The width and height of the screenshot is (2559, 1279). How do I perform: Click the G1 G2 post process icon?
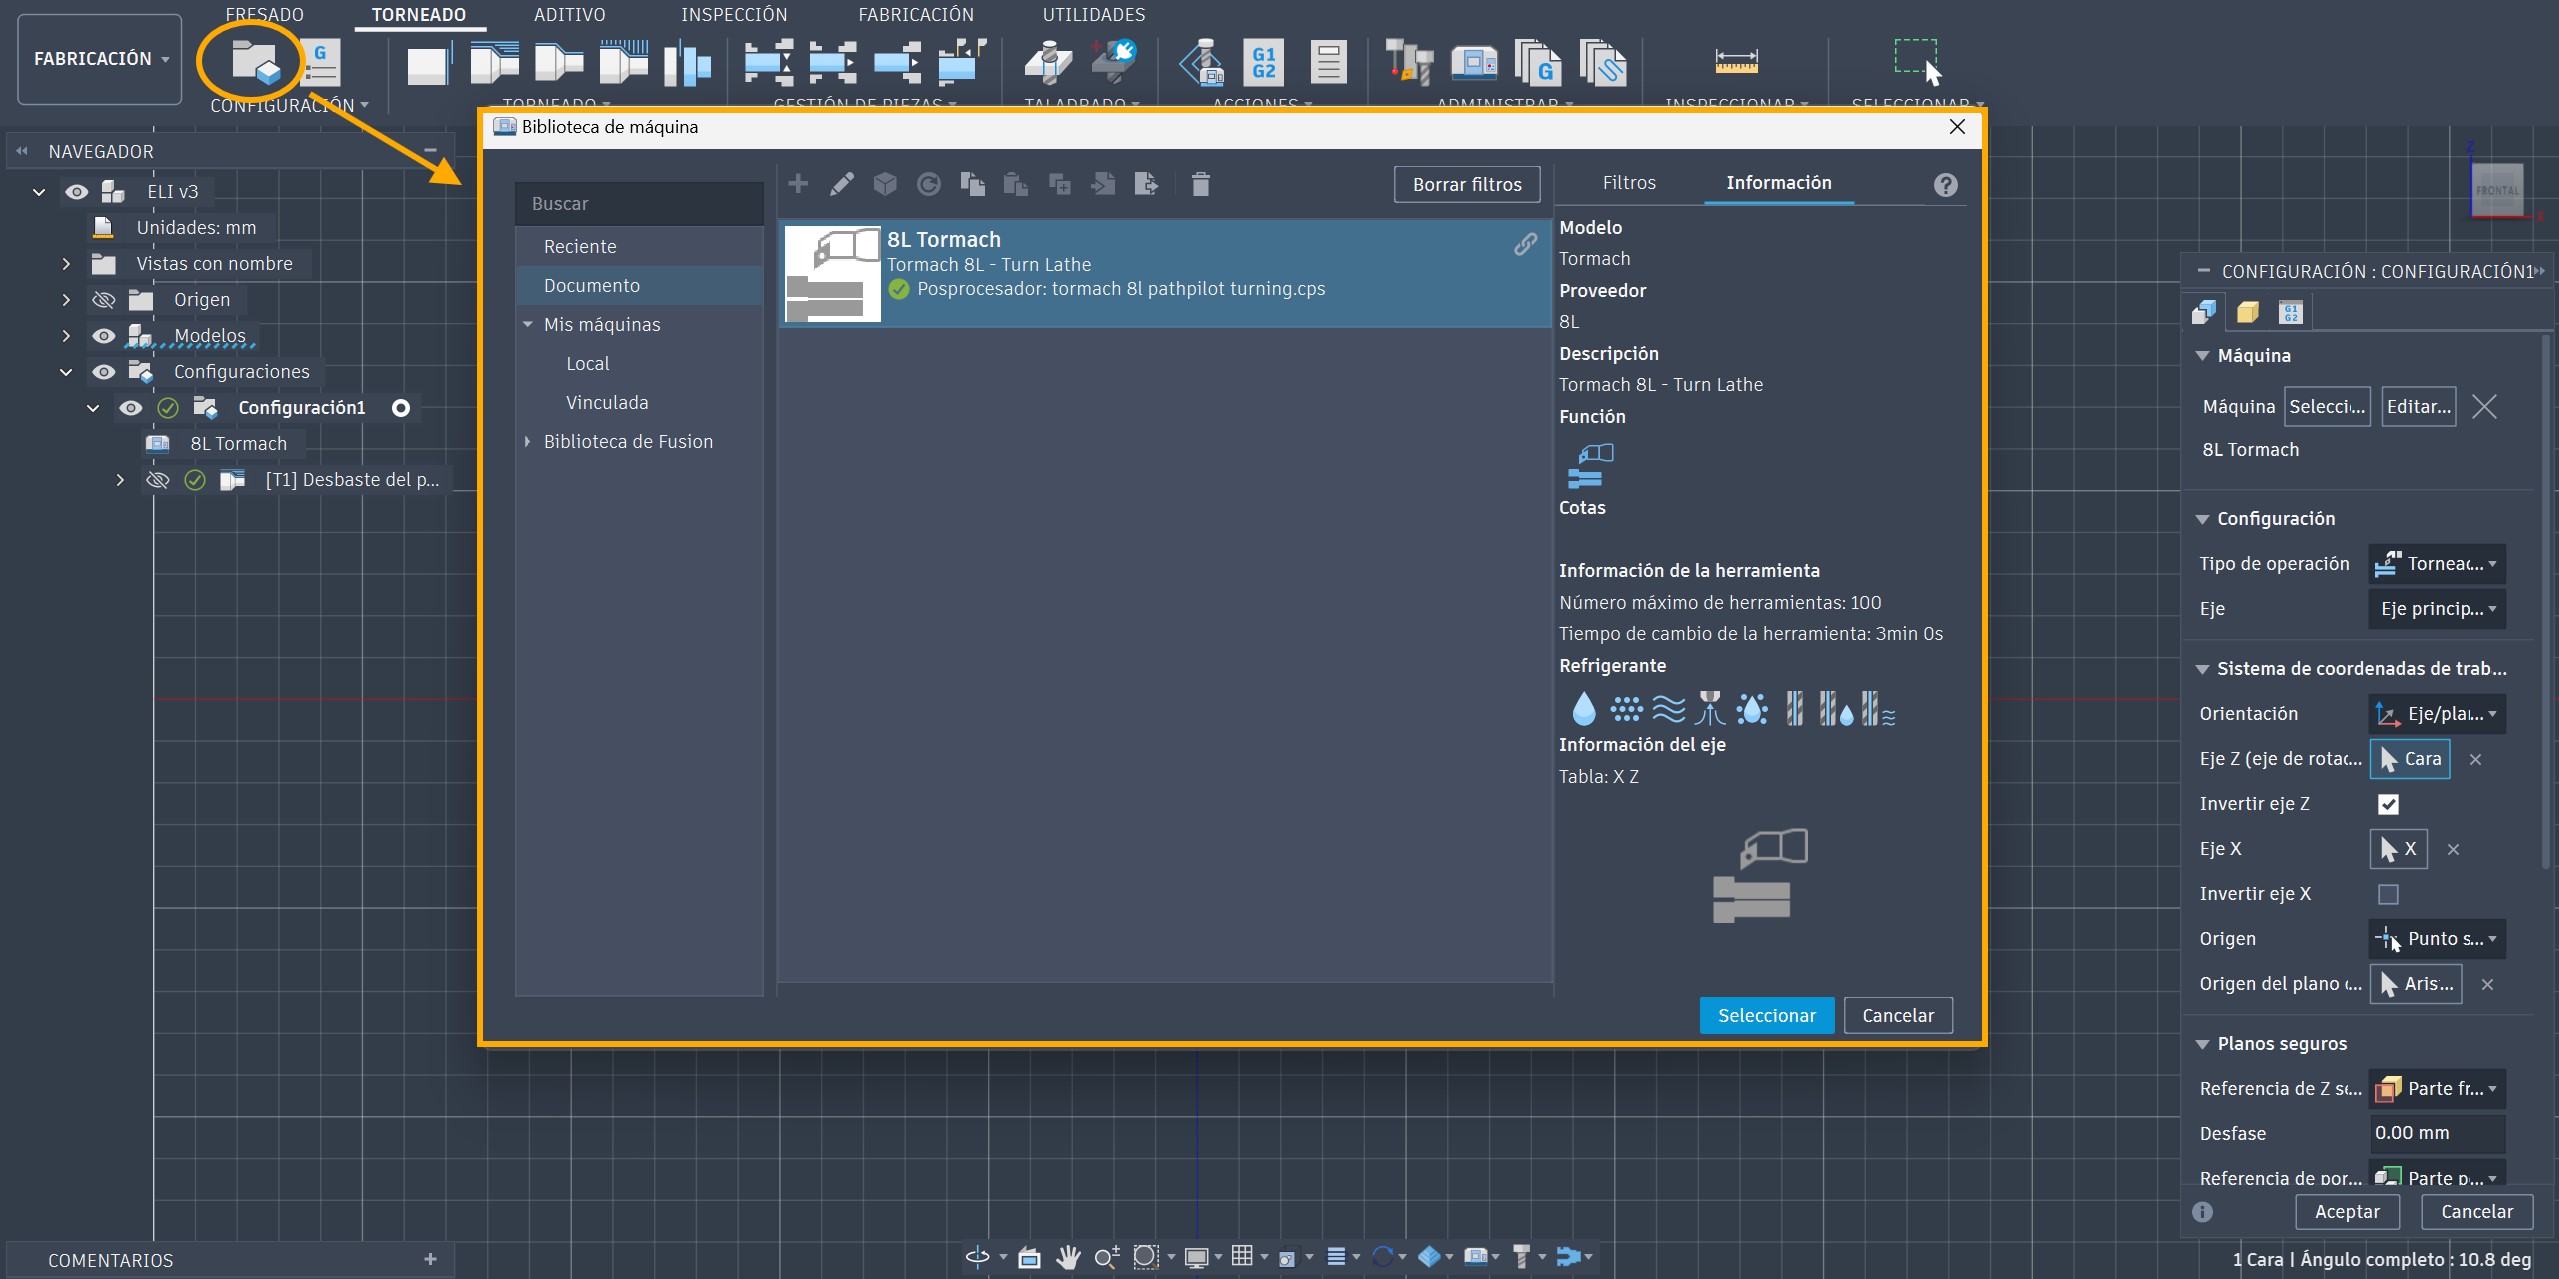pos(1264,62)
